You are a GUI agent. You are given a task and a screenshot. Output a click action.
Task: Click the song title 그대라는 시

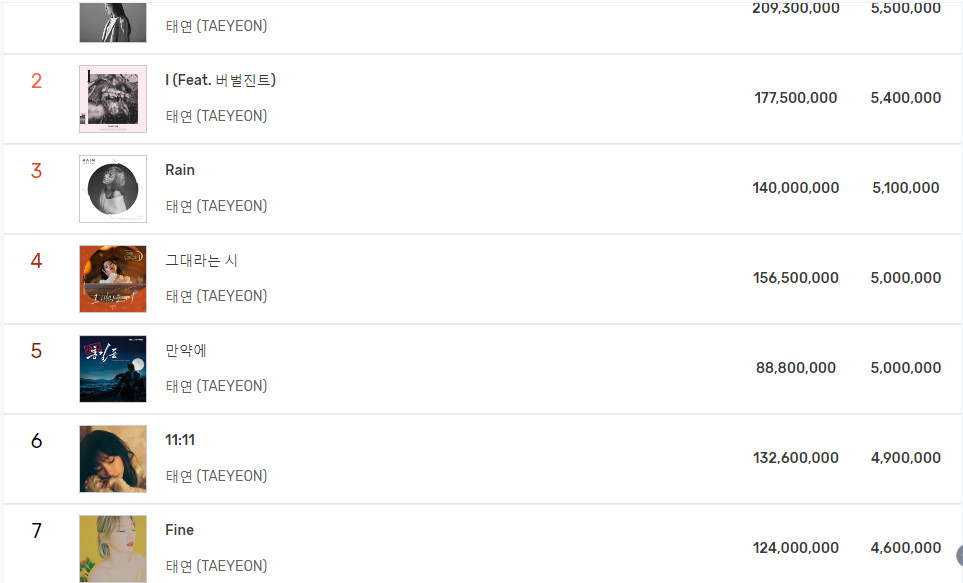click(201, 260)
